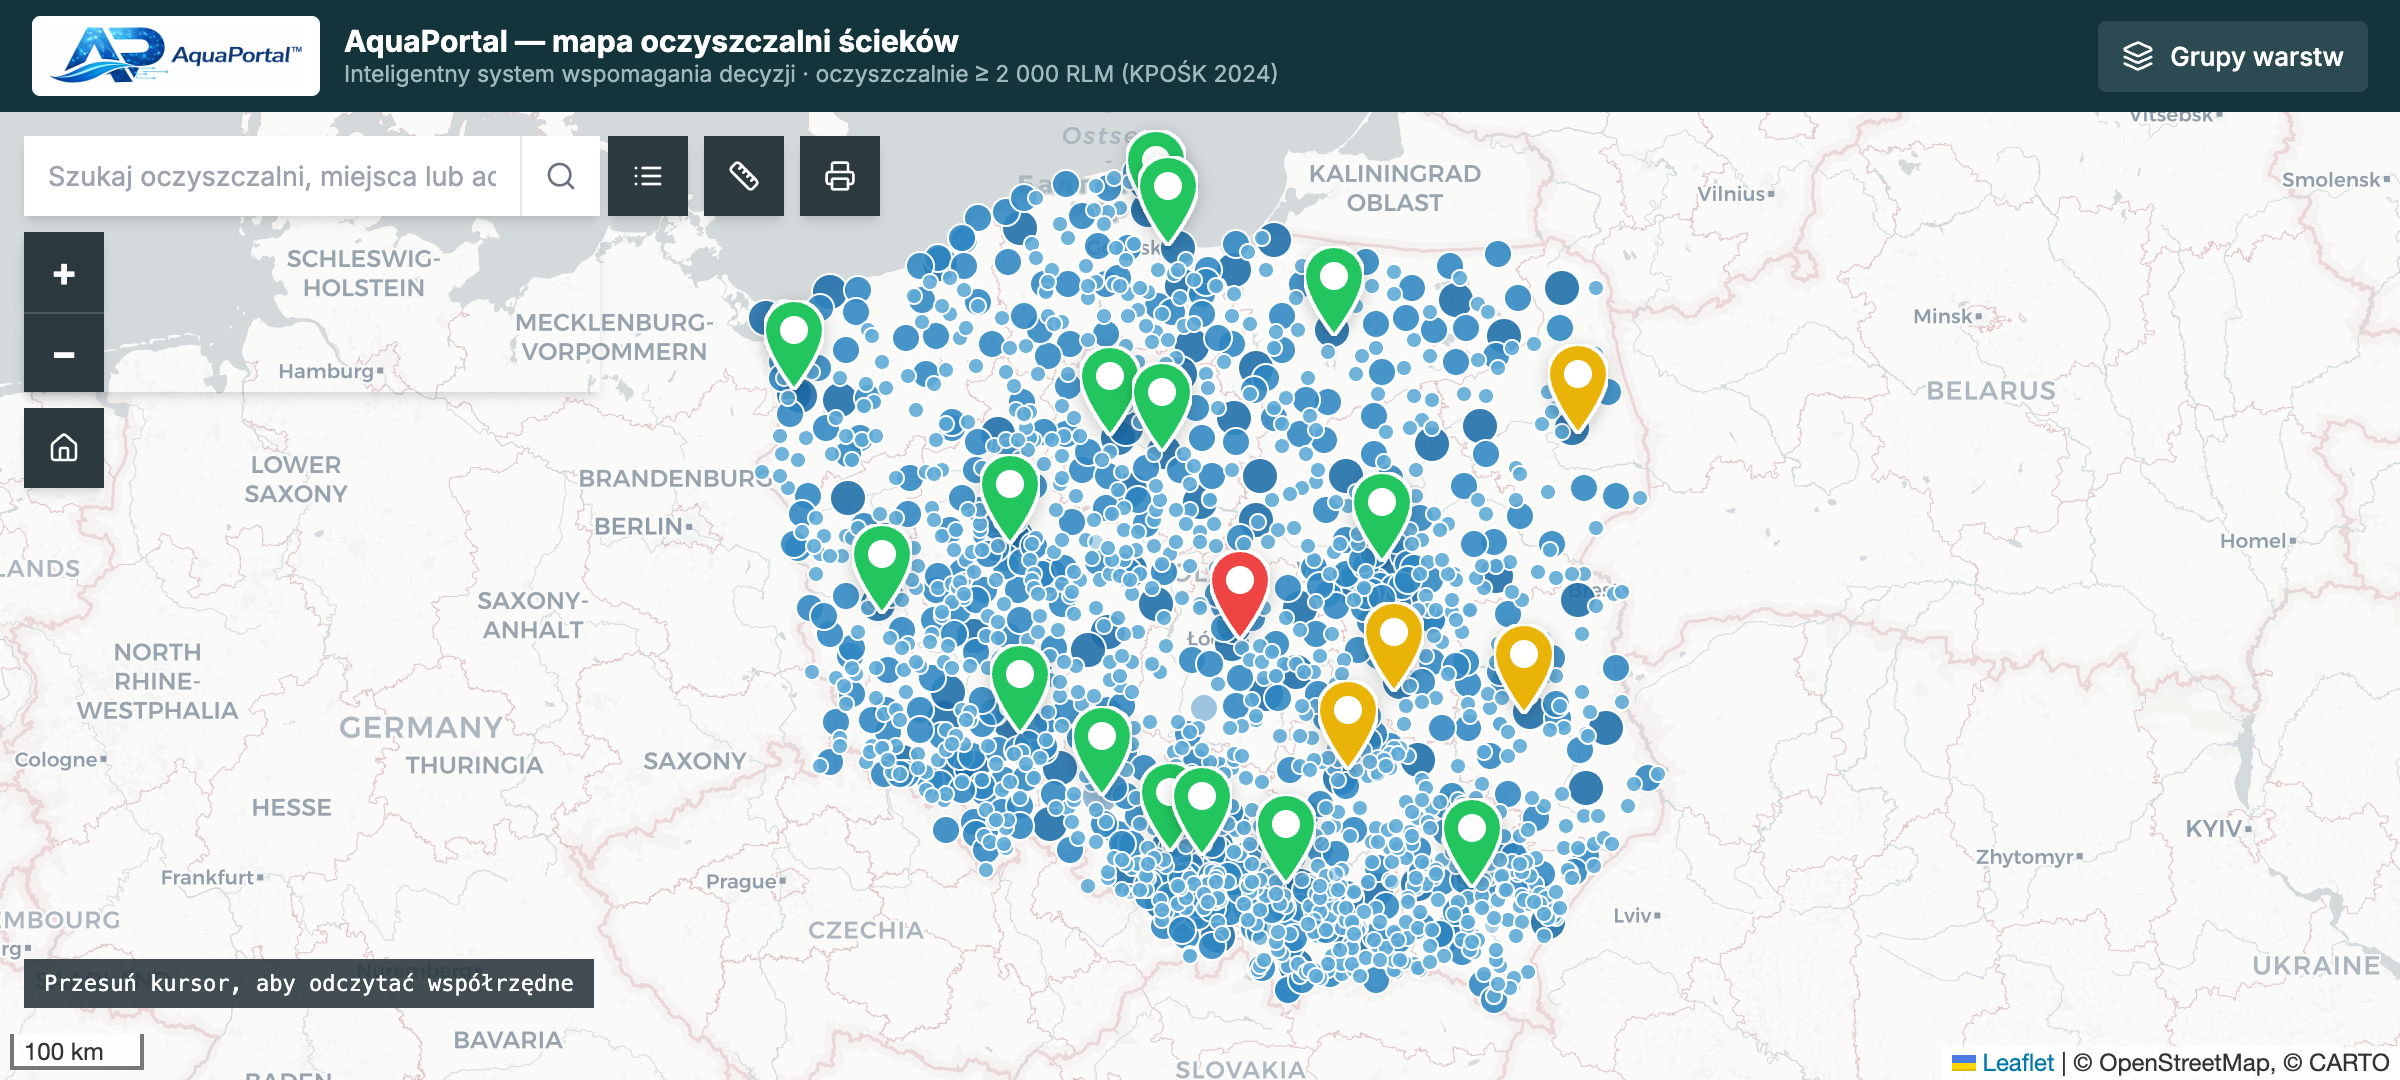Viewport: 2400px width, 1080px height.
Task: Select the easternmost yellow pin in southeast Poland
Action: pos(1524,668)
